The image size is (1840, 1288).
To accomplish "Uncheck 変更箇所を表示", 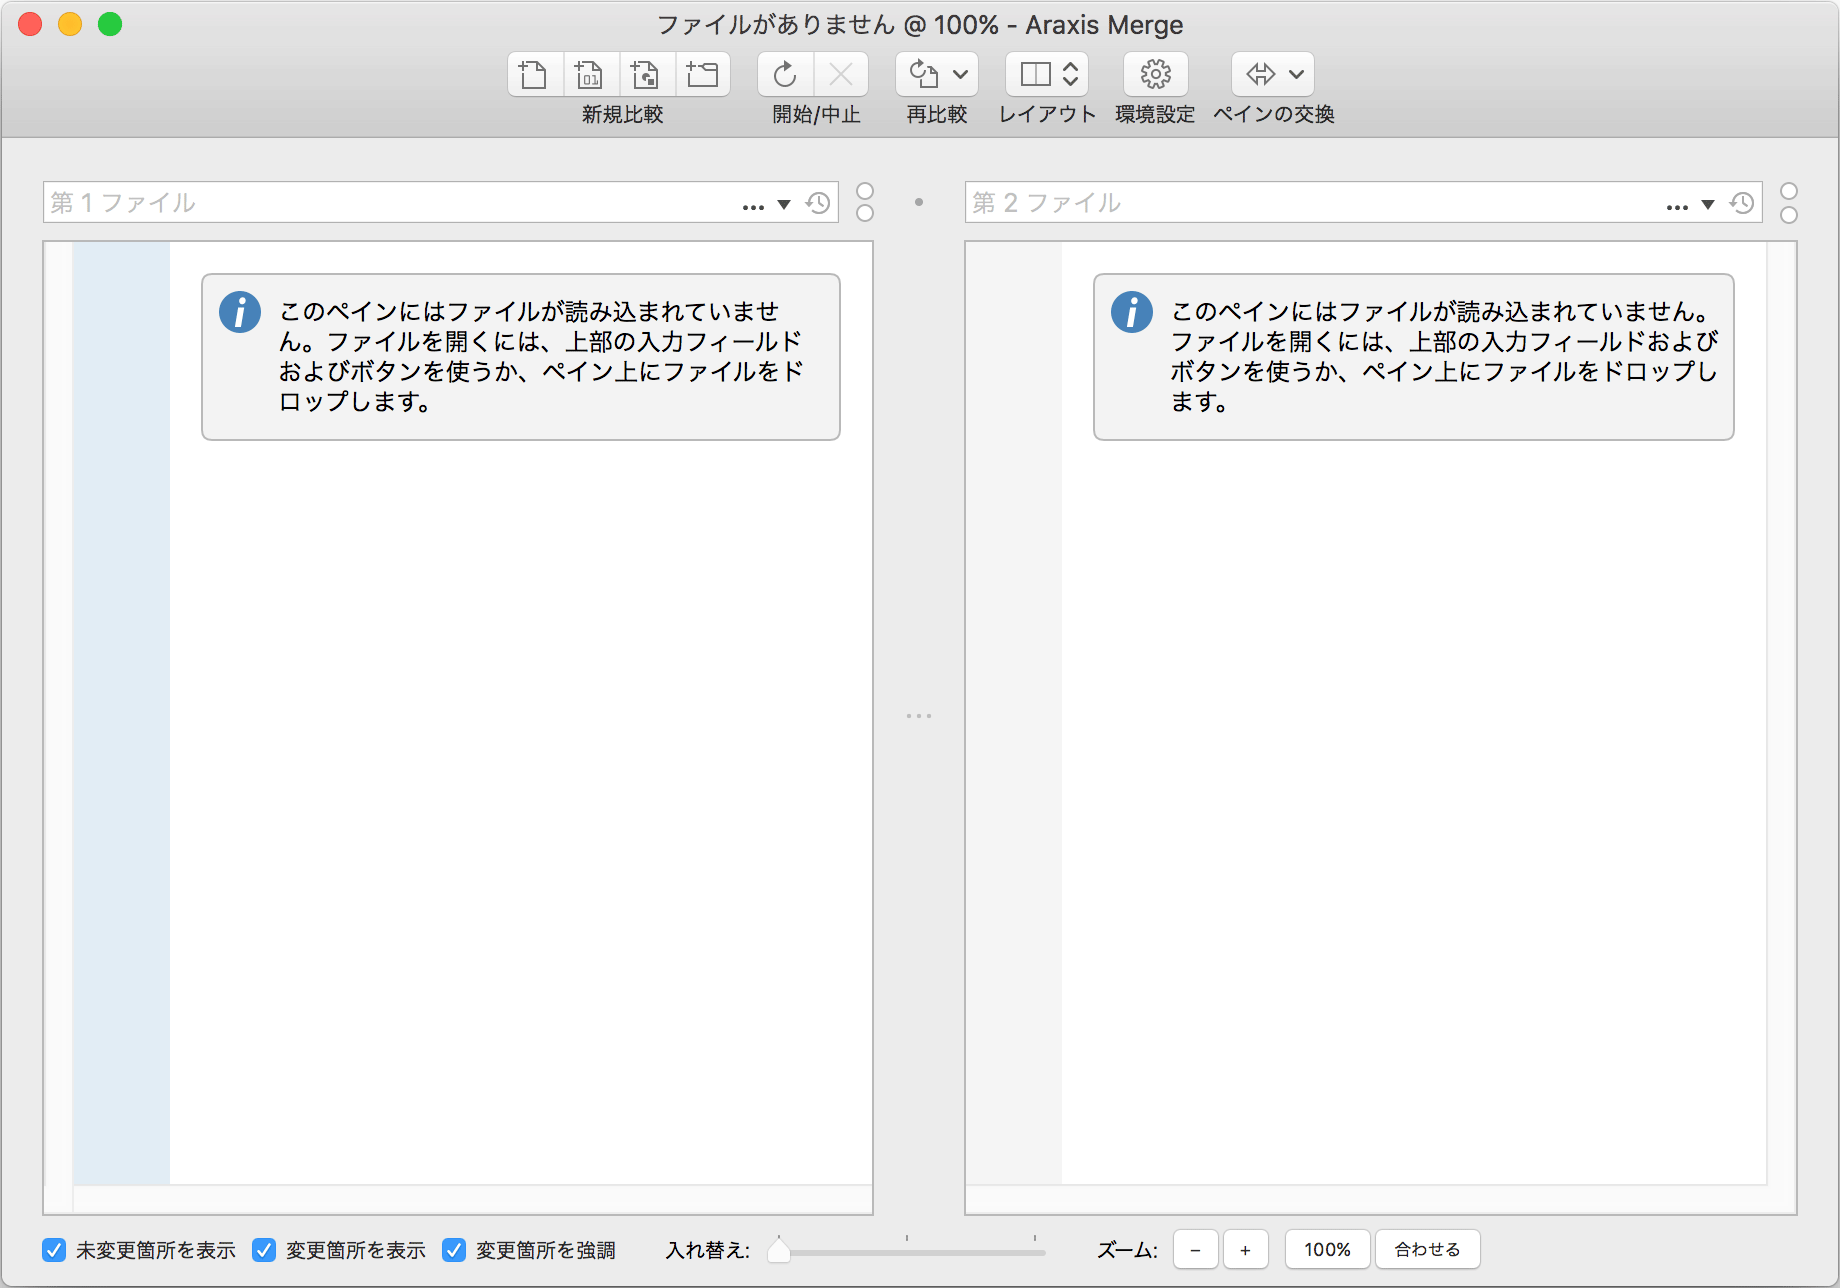I will (x=264, y=1250).
